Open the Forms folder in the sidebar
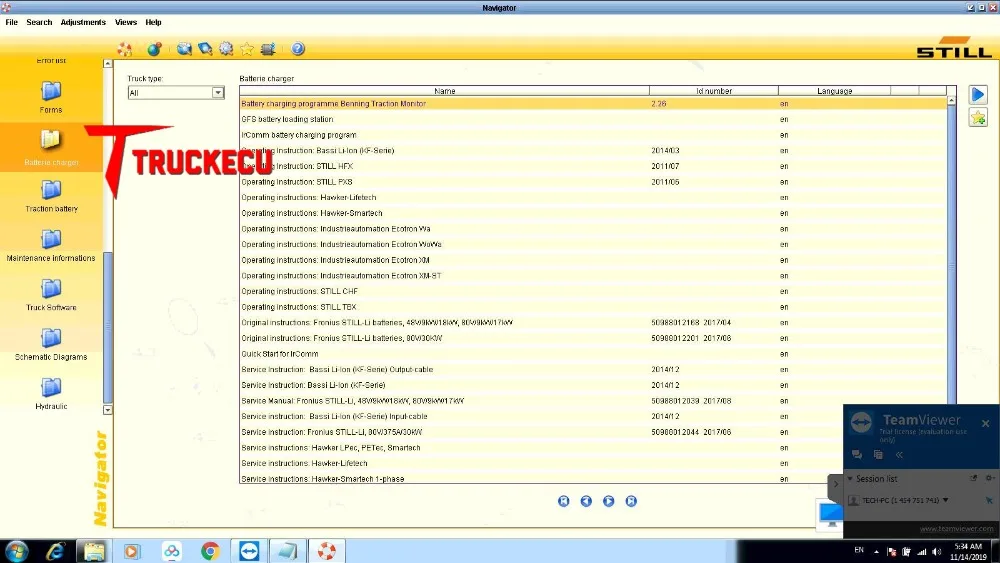 [x=51, y=97]
